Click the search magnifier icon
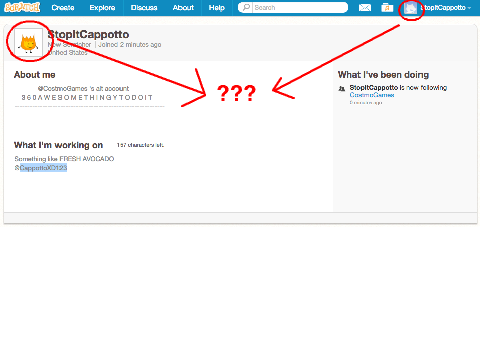Image resolution: width=480 pixels, height=360 pixels. coord(246,7)
